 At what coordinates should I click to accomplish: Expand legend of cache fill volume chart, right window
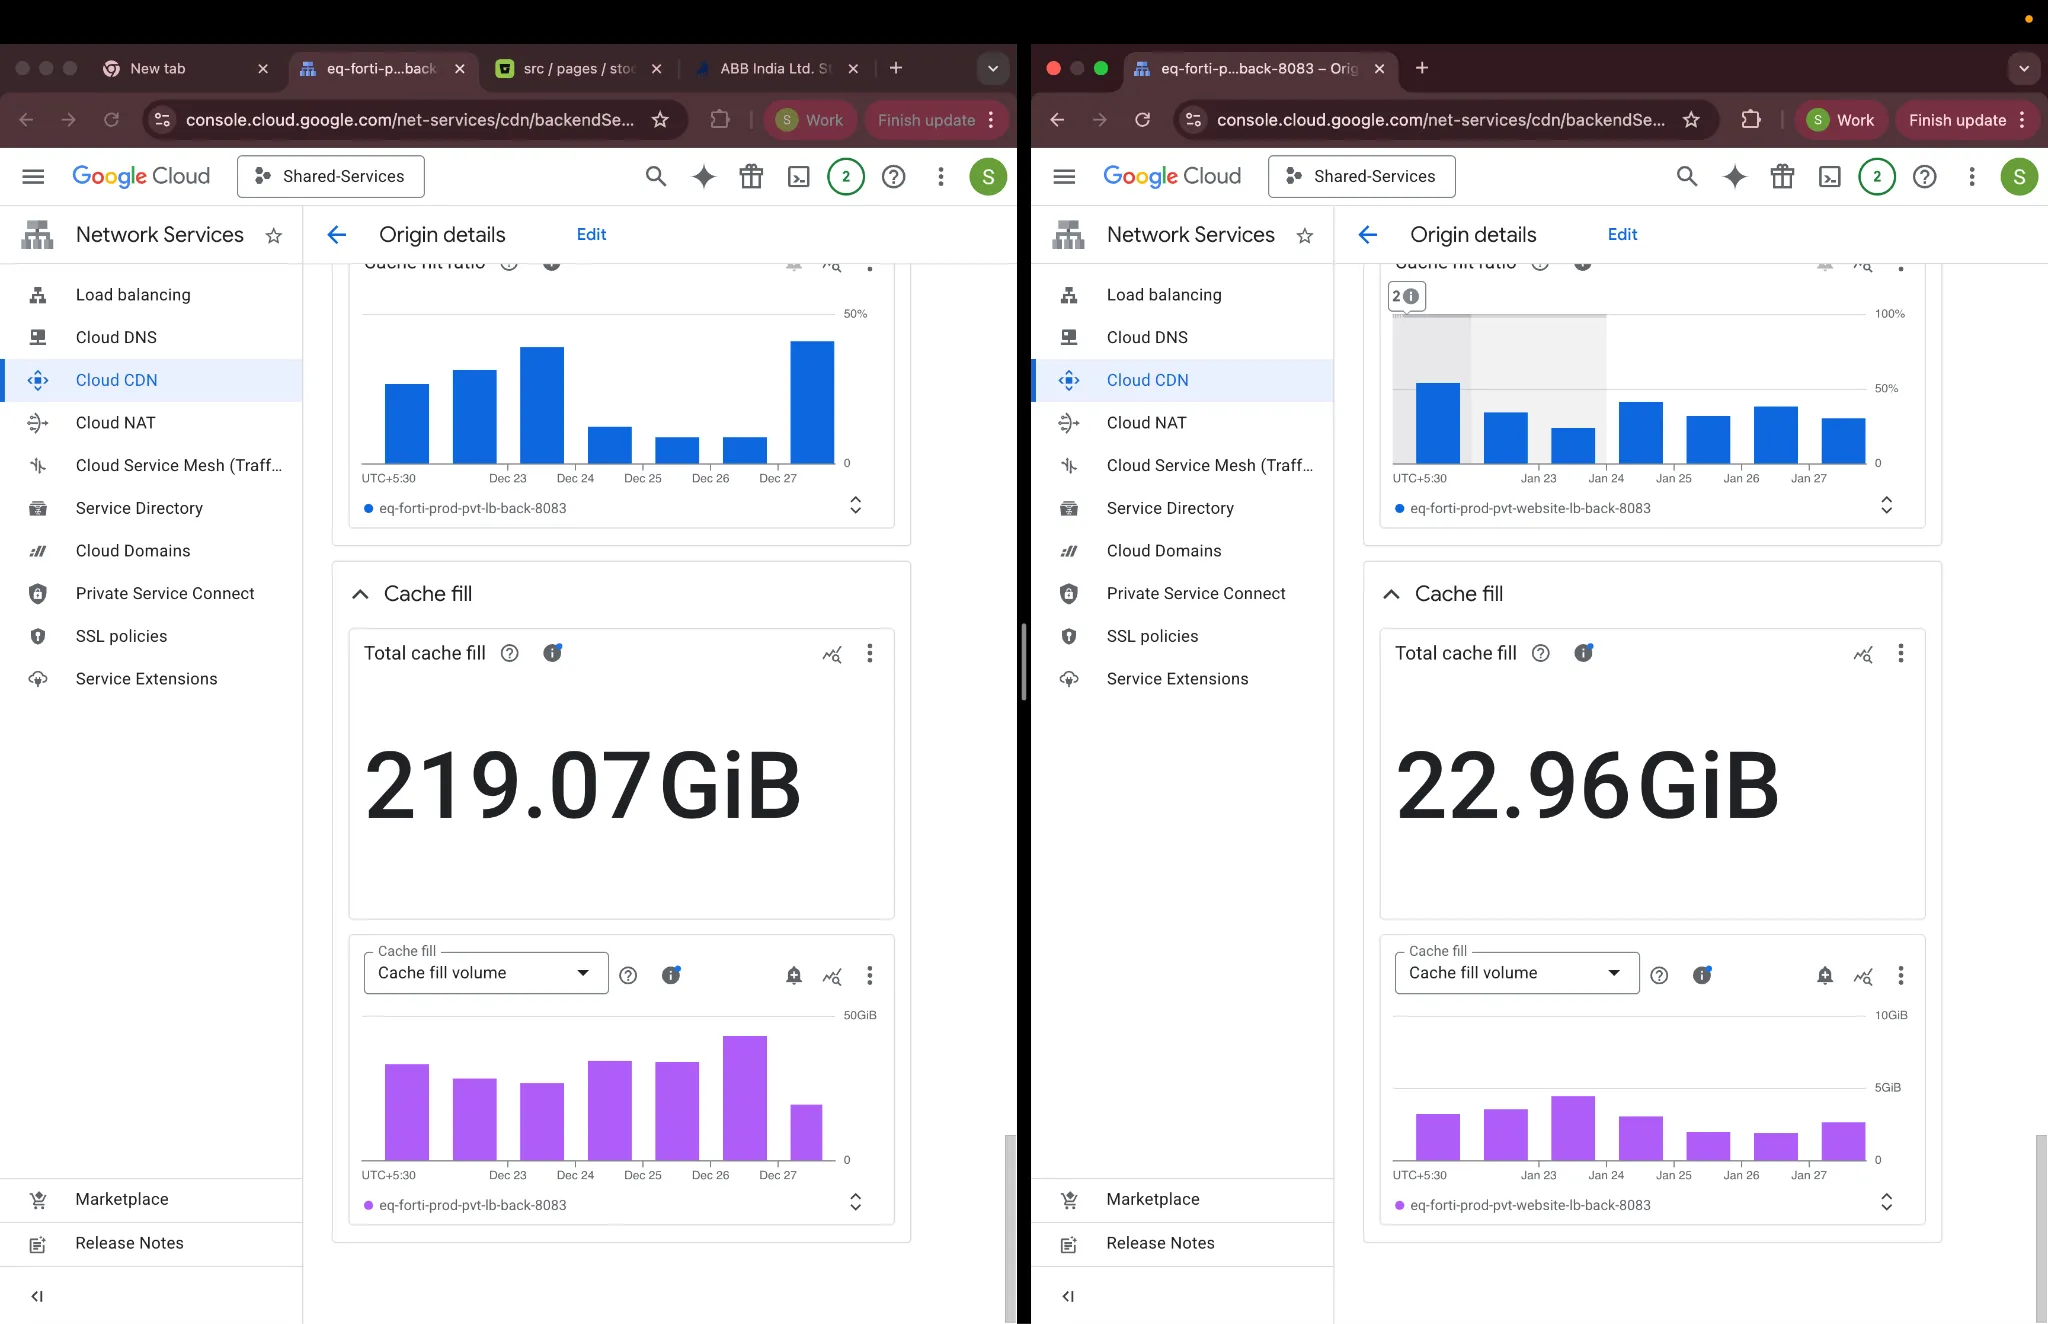click(1886, 1202)
